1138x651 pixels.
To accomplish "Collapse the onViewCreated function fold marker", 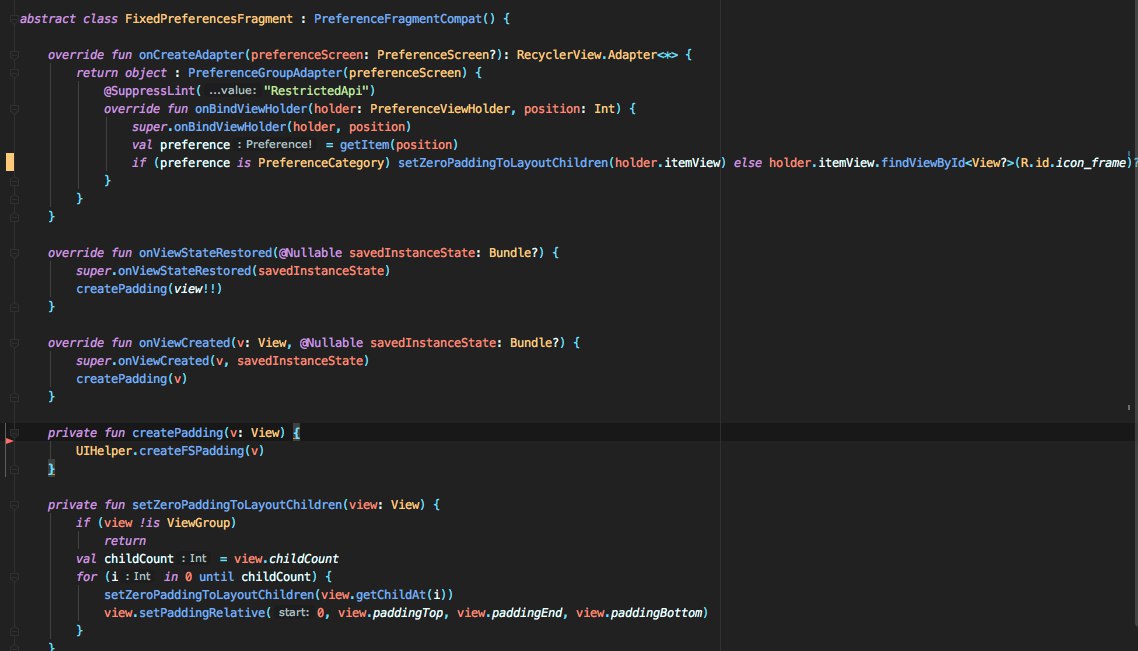I will [x=14, y=343].
